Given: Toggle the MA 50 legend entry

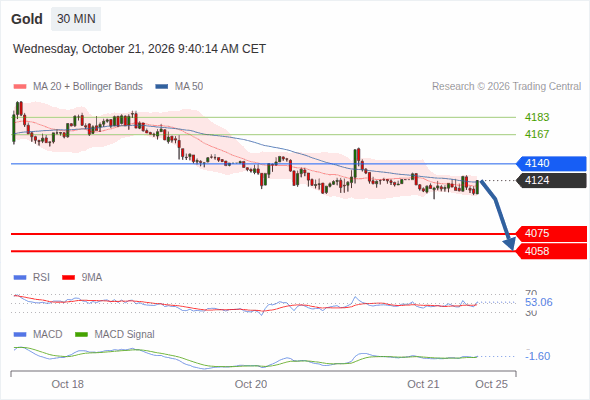Looking at the screenshot, I should tap(179, 87).
